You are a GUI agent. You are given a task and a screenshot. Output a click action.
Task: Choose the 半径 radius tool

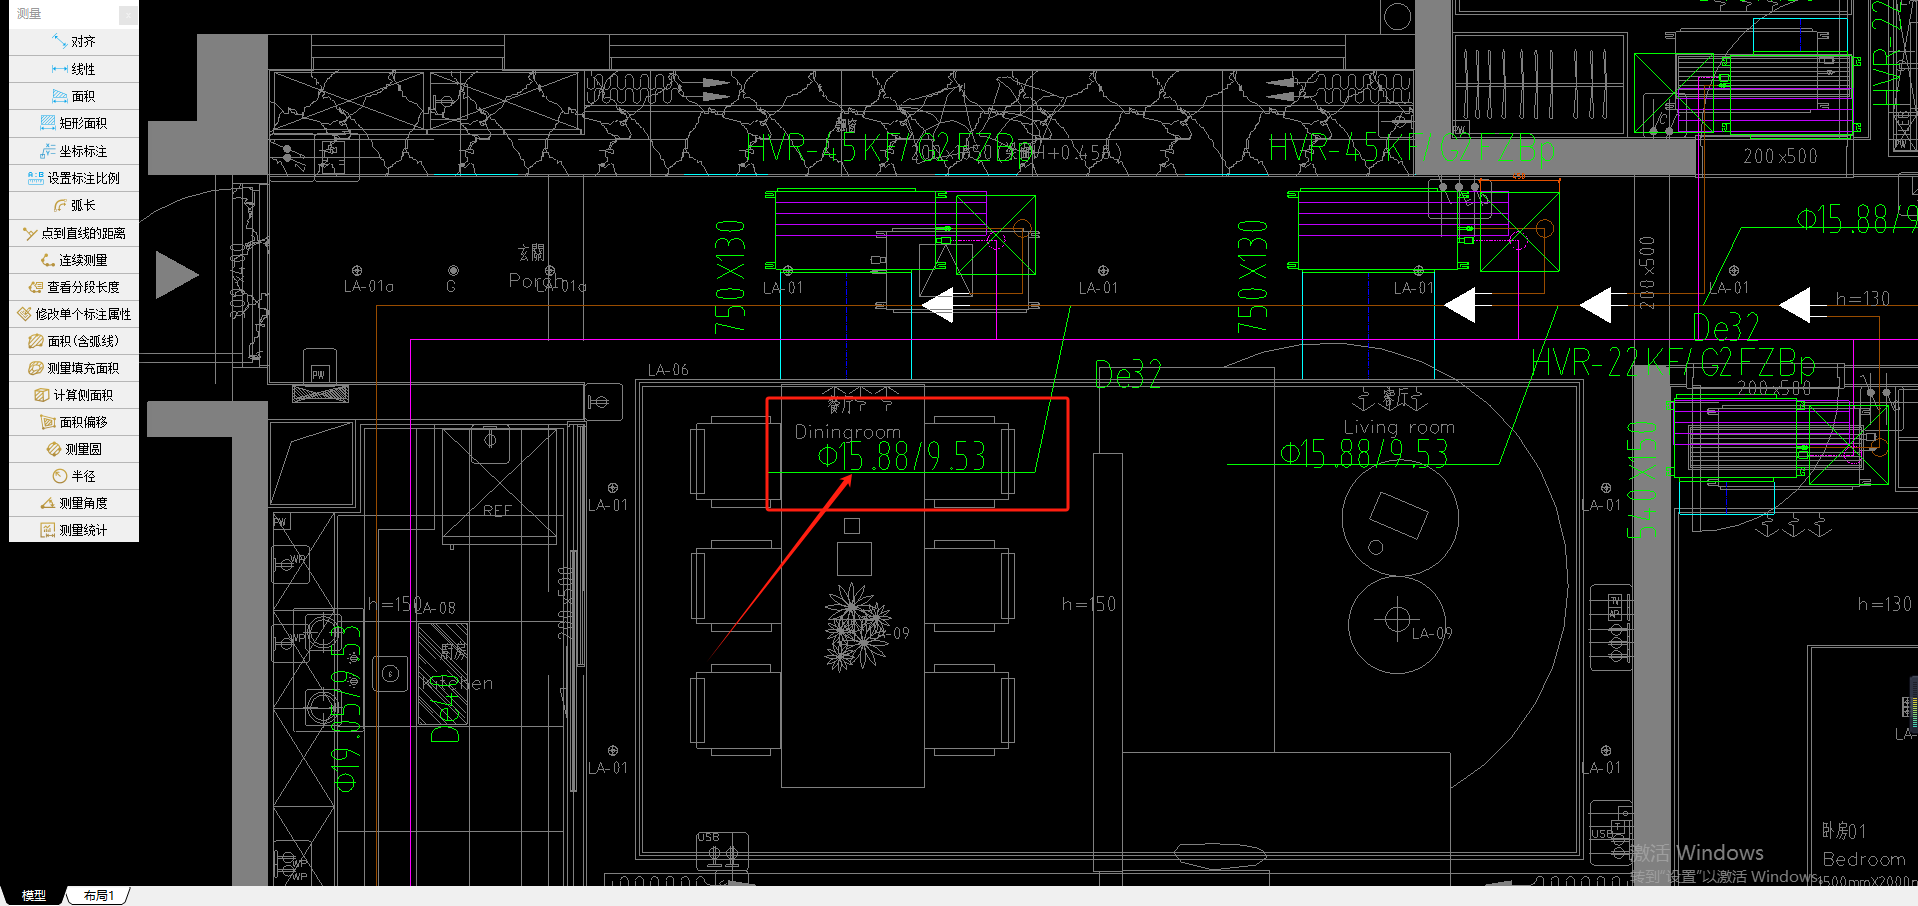[74, 476]
